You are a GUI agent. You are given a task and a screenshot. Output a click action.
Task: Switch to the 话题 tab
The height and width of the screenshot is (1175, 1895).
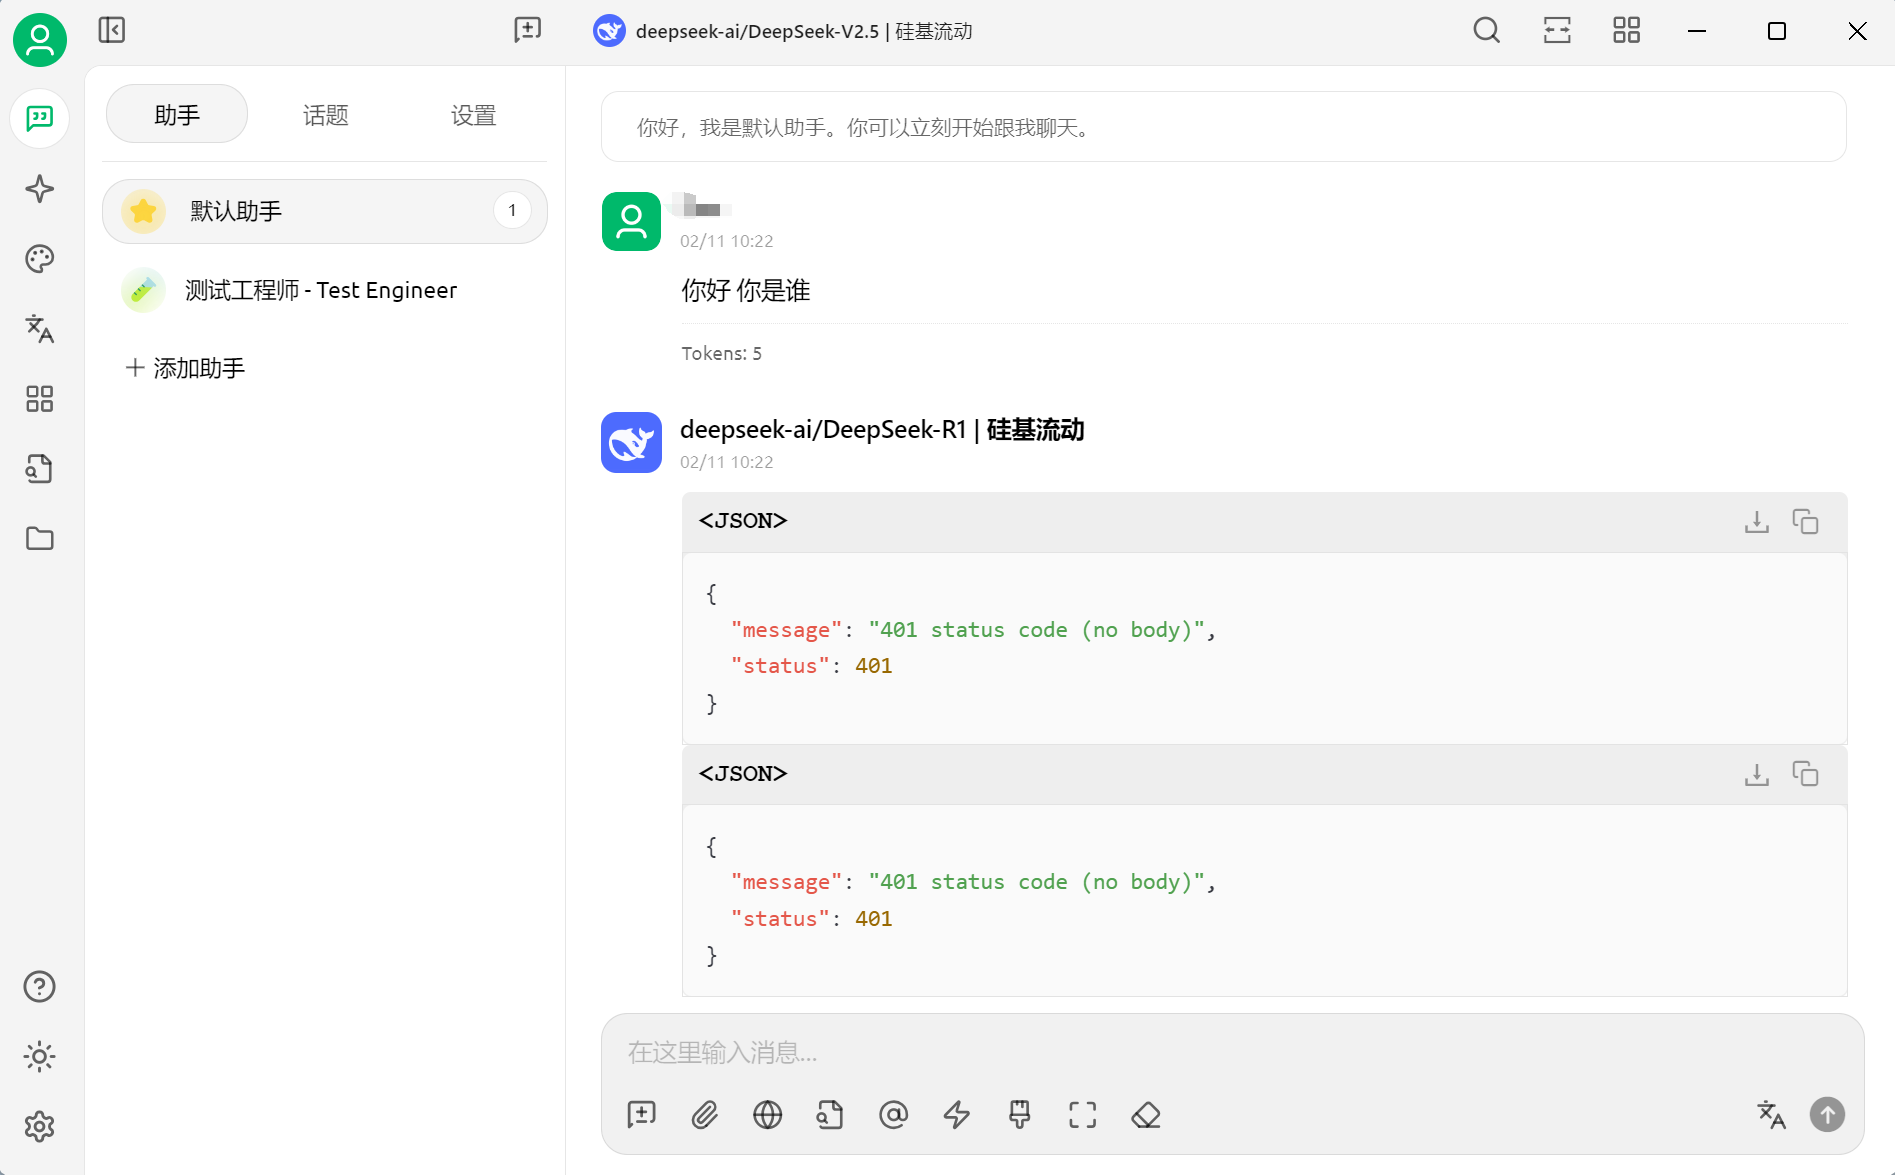point(325,114)
